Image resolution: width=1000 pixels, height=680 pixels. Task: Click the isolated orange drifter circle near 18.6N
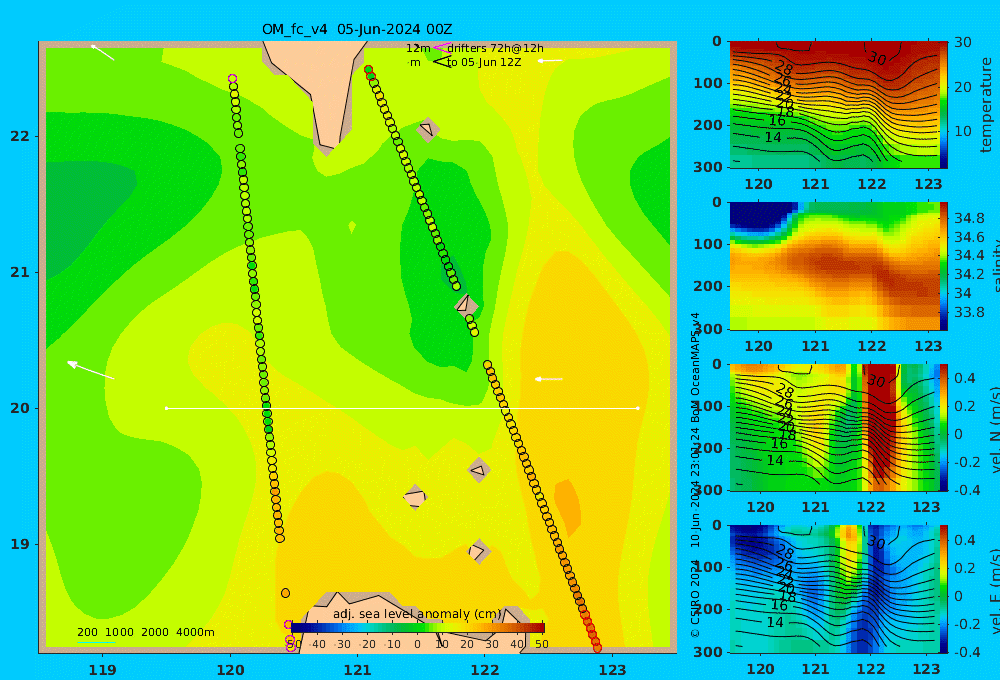(285, 593)
